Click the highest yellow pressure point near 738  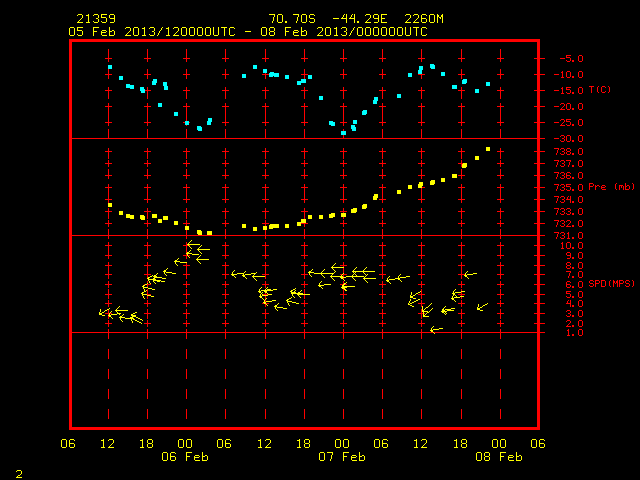tap(488, 149)
